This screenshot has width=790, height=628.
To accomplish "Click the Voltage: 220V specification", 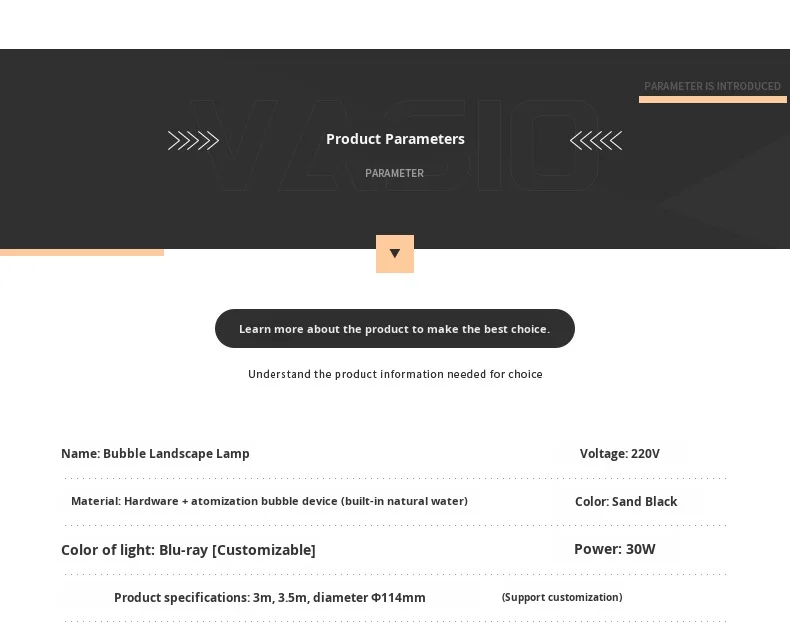I will pos(619,453).
